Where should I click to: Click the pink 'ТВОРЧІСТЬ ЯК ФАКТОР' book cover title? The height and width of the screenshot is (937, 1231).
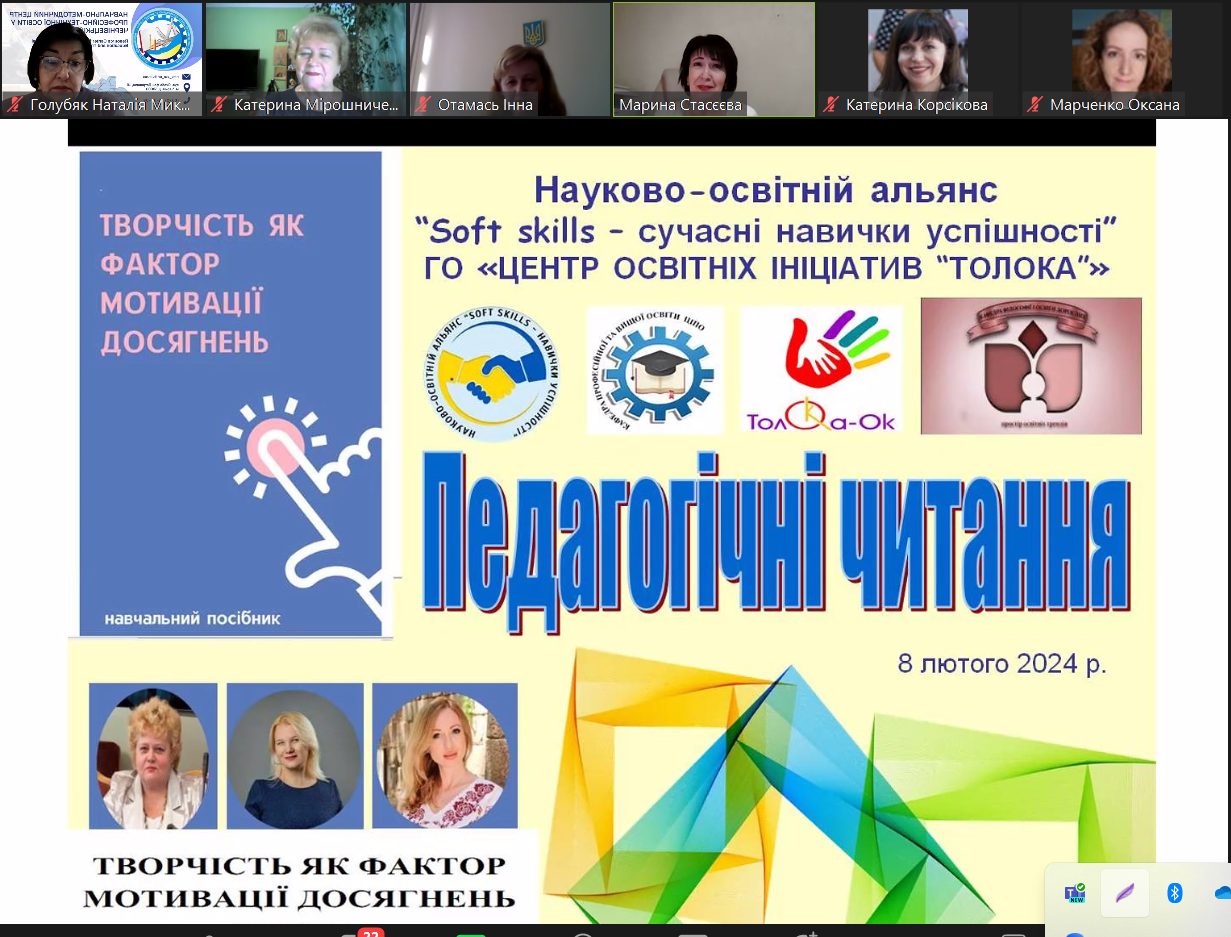[x=202, y=284]
